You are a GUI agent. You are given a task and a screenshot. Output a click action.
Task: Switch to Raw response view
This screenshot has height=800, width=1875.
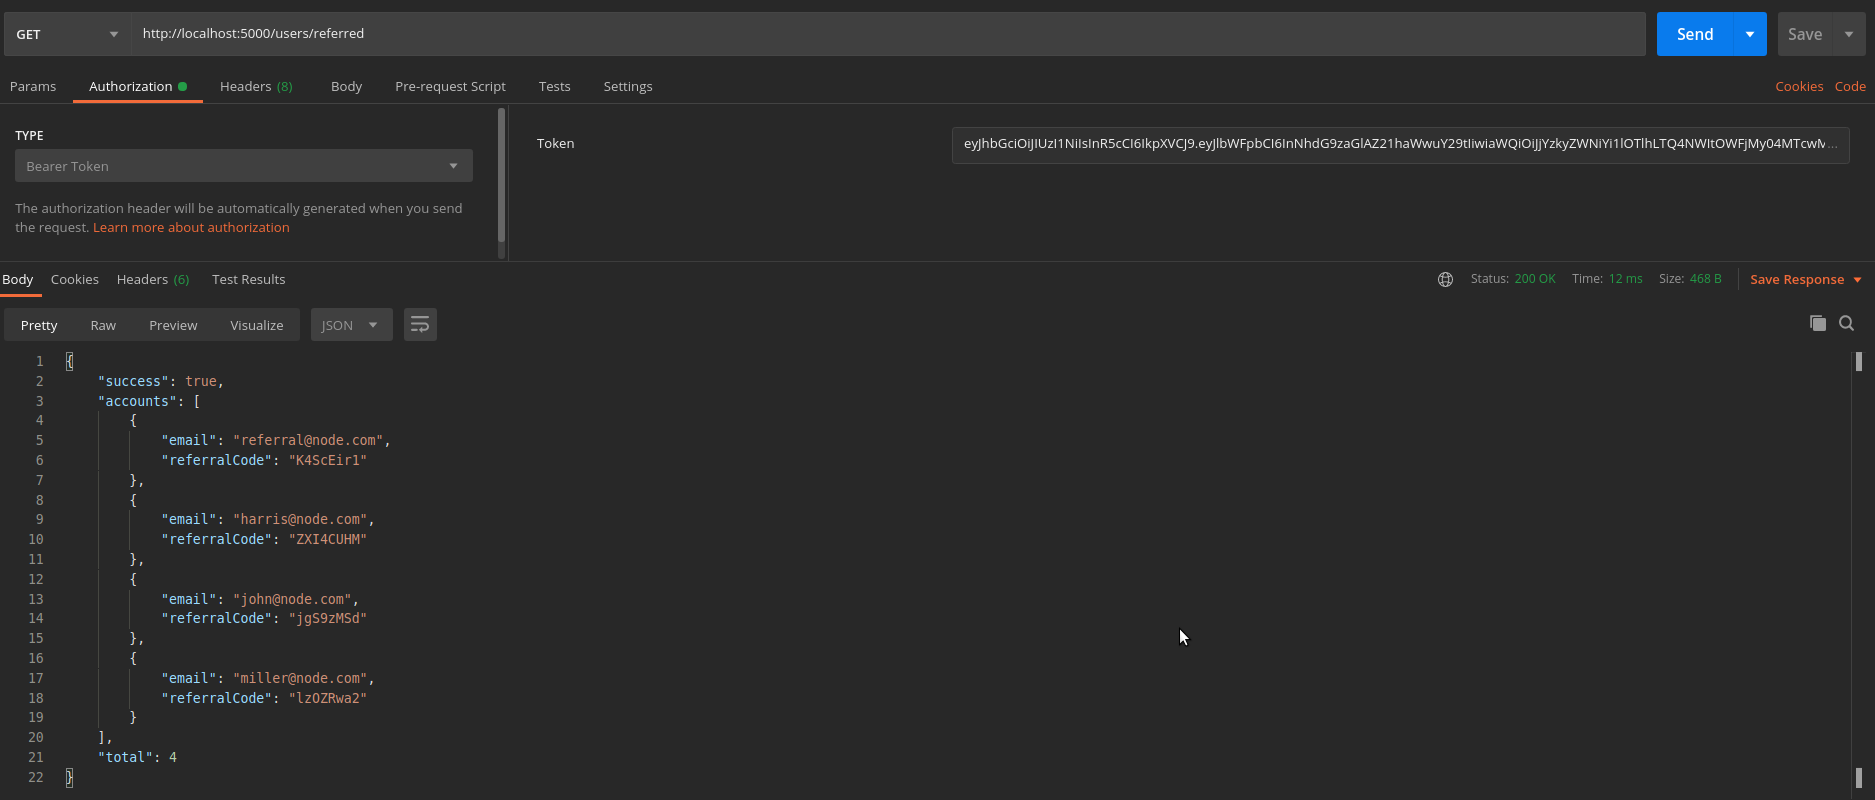[x=103, y=325]
